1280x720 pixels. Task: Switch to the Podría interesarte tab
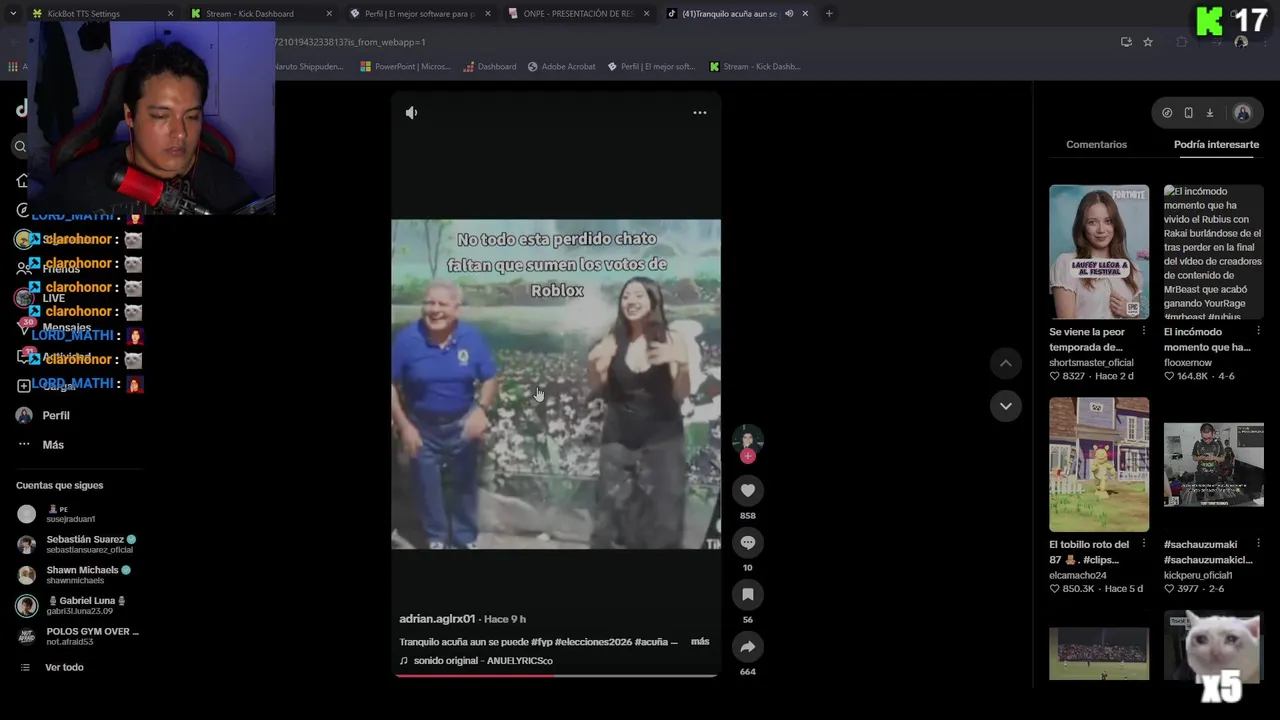tap(1216, 145)
